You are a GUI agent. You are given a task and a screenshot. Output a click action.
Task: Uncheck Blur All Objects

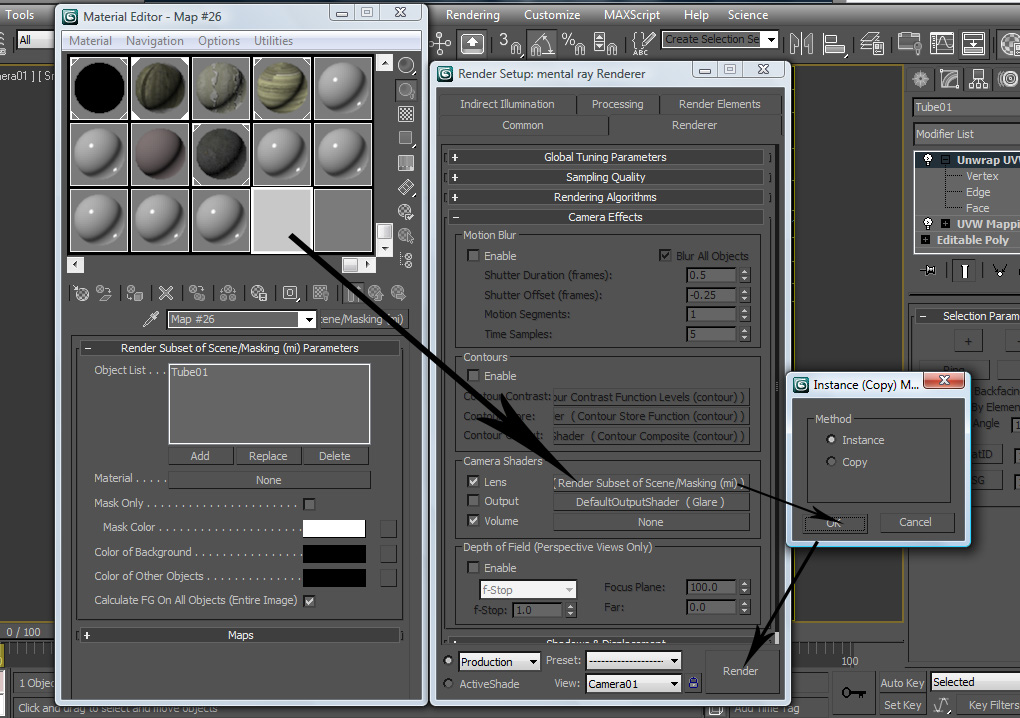pos(665,255)
